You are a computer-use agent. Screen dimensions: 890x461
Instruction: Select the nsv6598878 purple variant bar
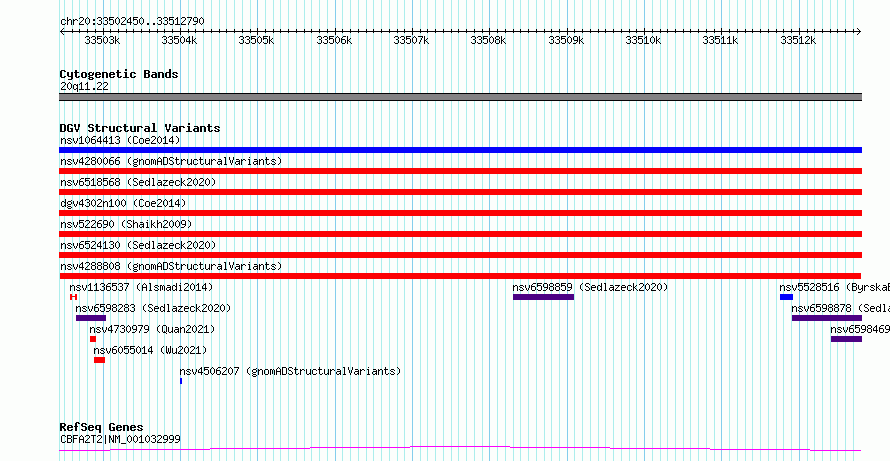point(827,318)
